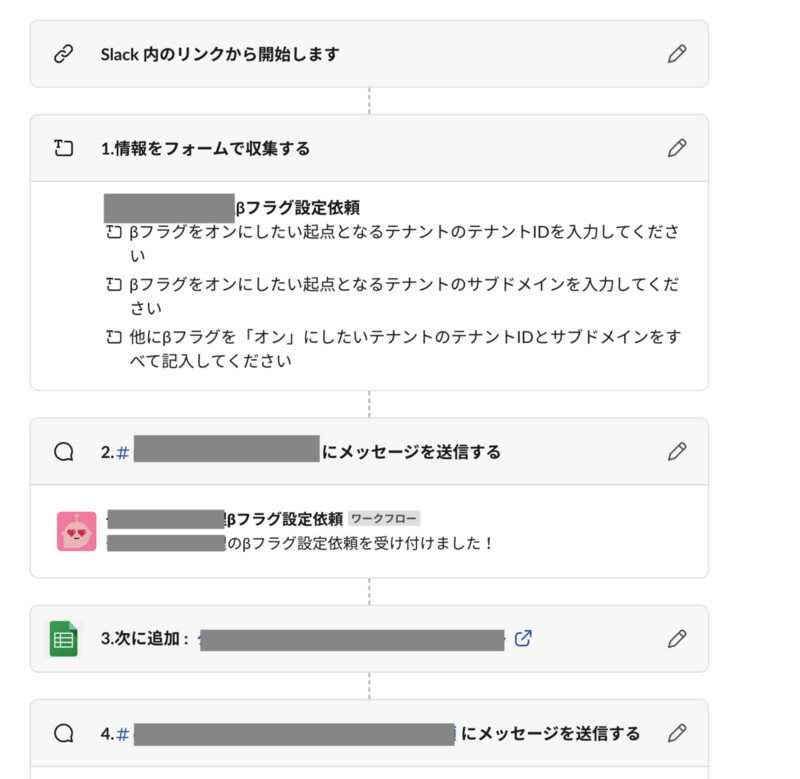Screen dimensions: 800x779
Task: Edit the step 1 information form
Action: click(x=677, y=147)
